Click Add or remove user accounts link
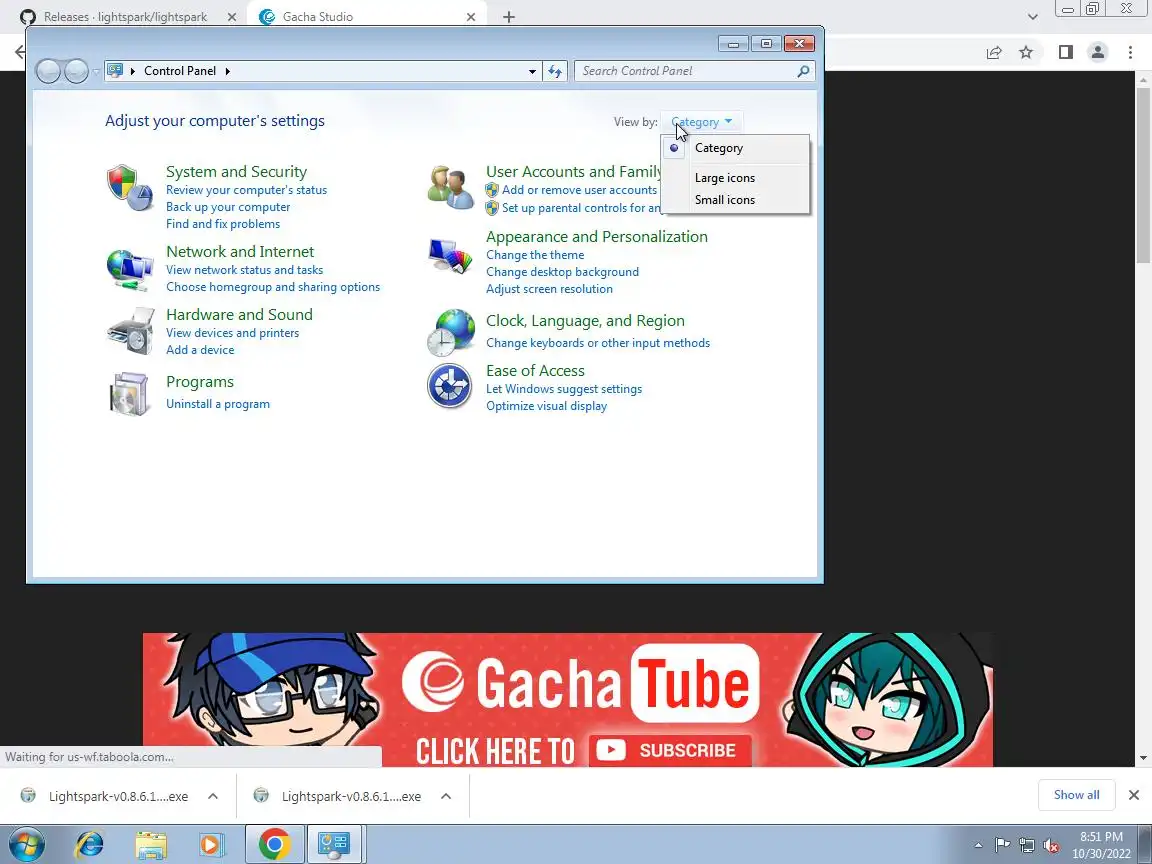 click(x=579, y=190)
